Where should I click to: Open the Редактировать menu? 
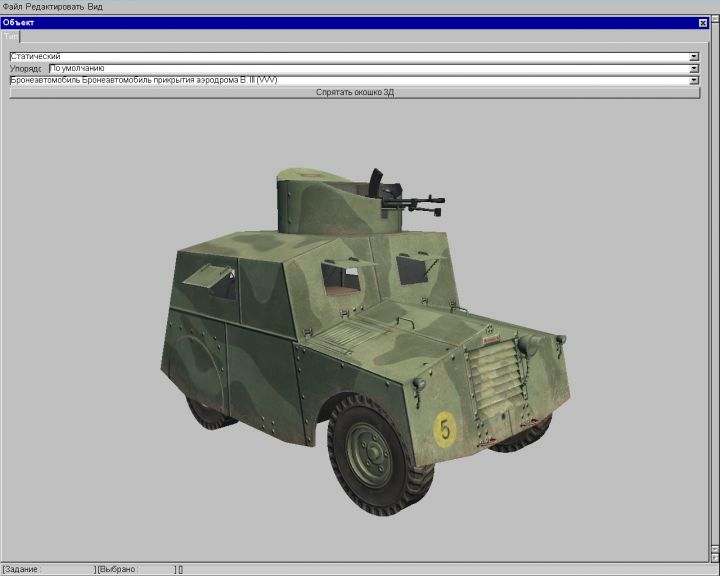(55, 7)
